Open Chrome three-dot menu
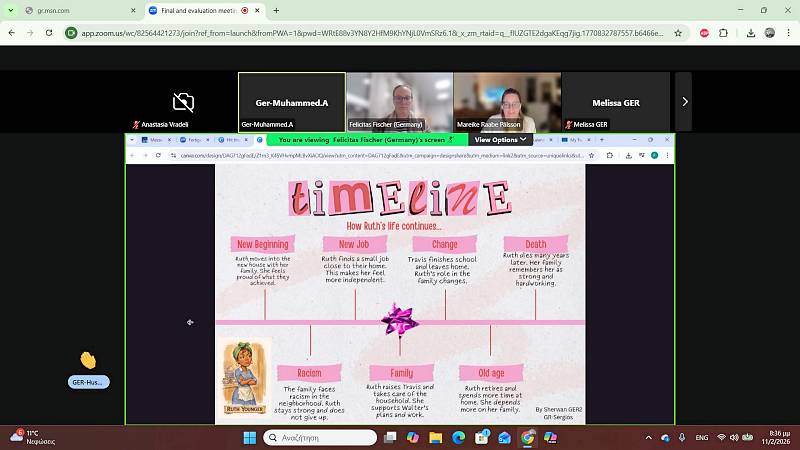 click(786, 32)
